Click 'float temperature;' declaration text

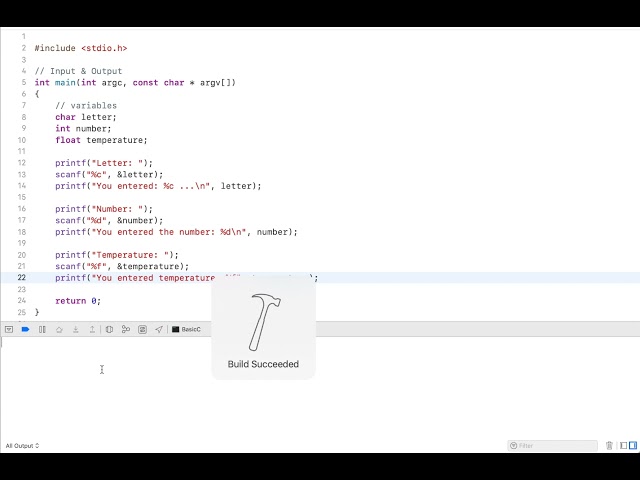(x=101, y=140)
